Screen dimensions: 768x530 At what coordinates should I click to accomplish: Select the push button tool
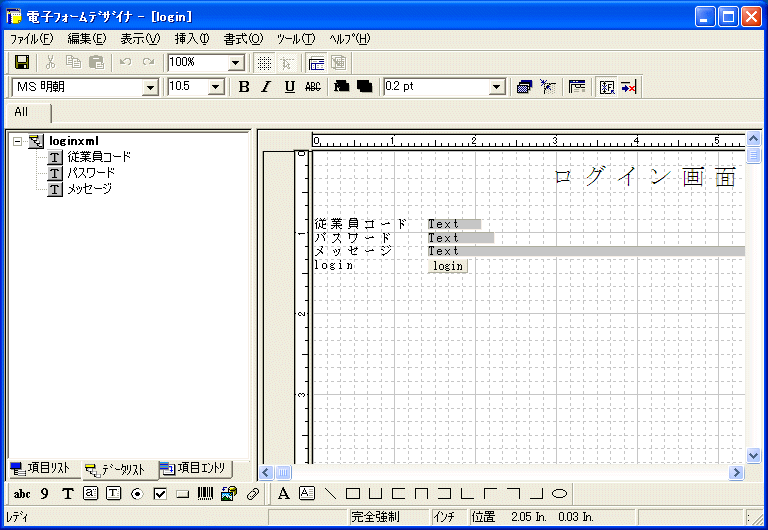click(x=183, y=494)
